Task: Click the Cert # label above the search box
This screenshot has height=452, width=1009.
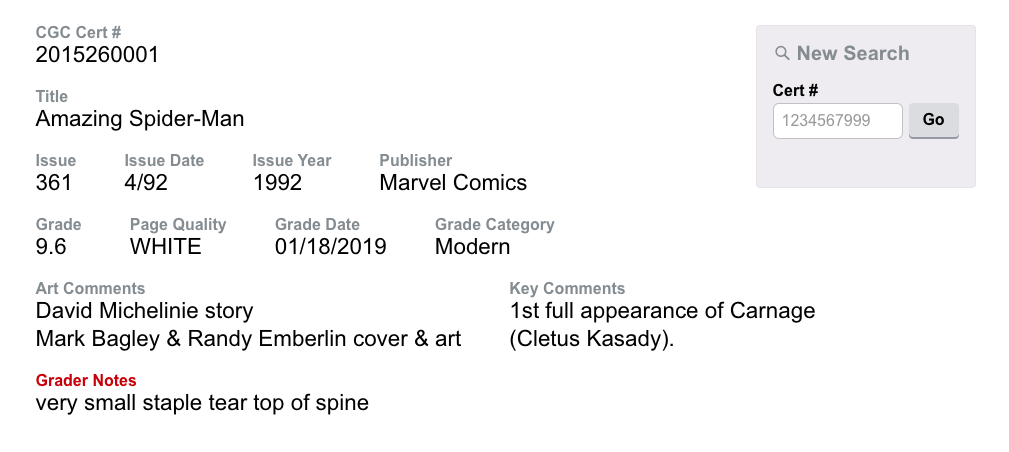Action: pyautogui.click(x=795, y=91)
